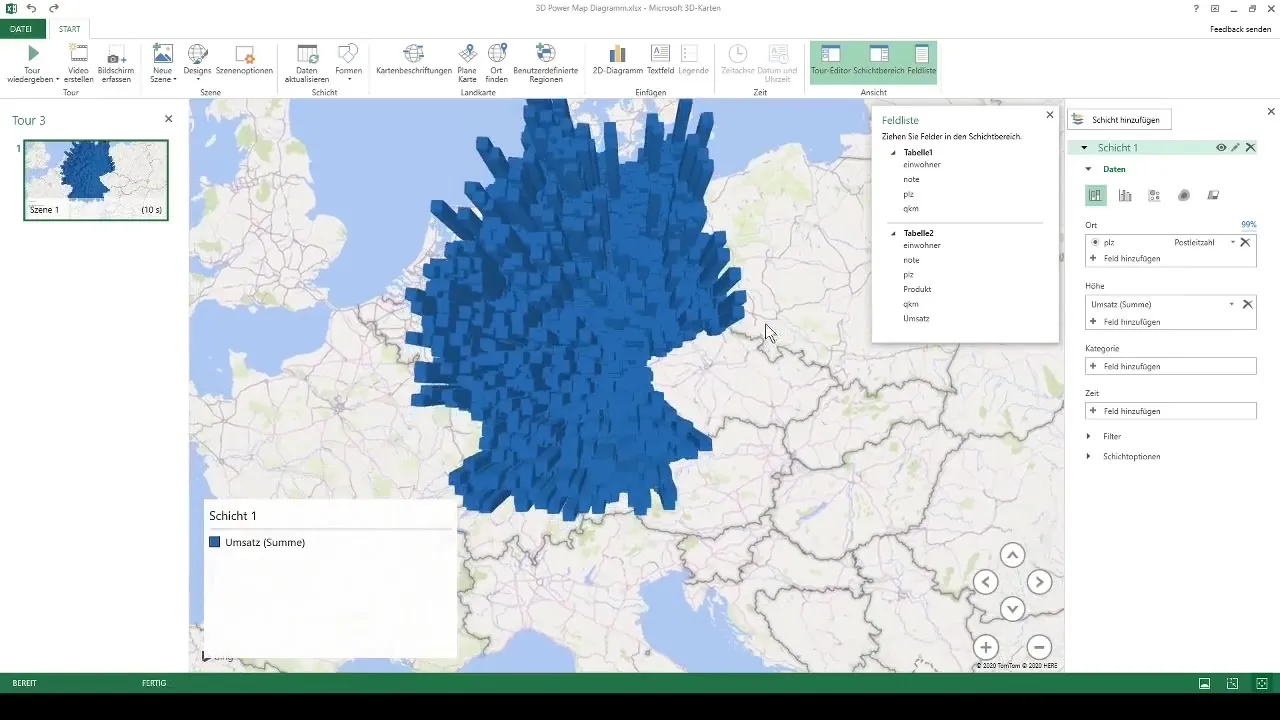Screen dimensions: 1280x720
Task: Click Tour wiedergeben play icon
Action: tap(33, 54)
